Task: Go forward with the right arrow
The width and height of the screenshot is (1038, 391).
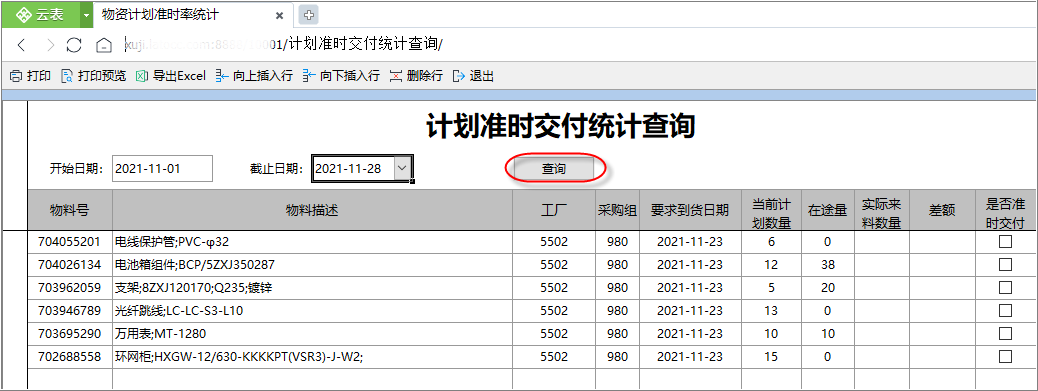Action: (x=50, y=45)
